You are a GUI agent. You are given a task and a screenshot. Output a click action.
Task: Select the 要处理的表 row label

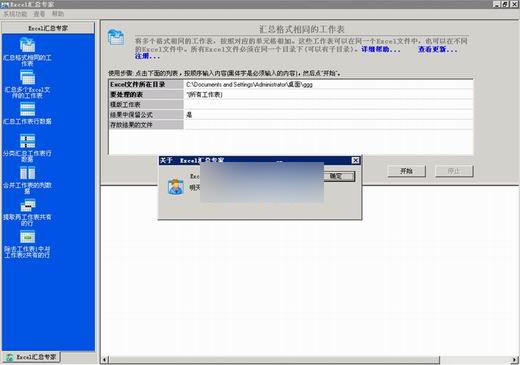146,95
